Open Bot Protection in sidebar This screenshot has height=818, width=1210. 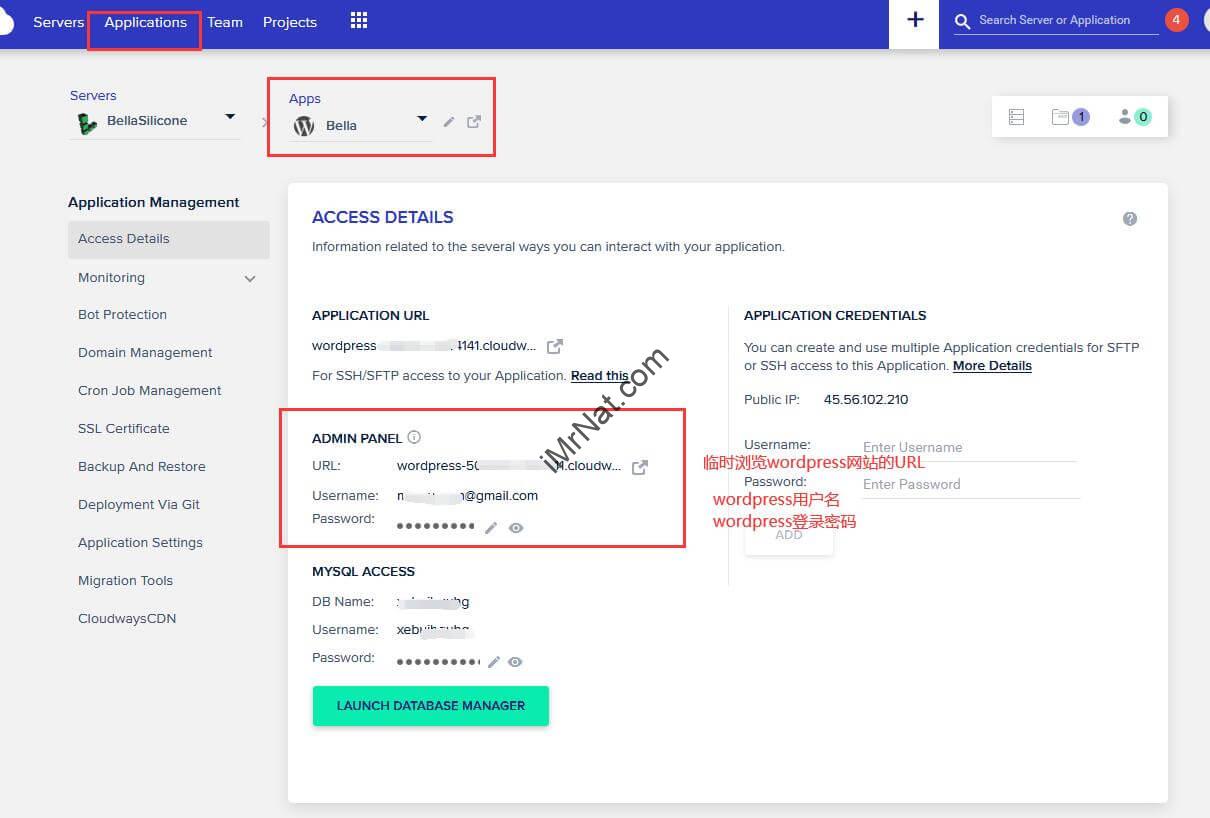[x=122, y=315]
